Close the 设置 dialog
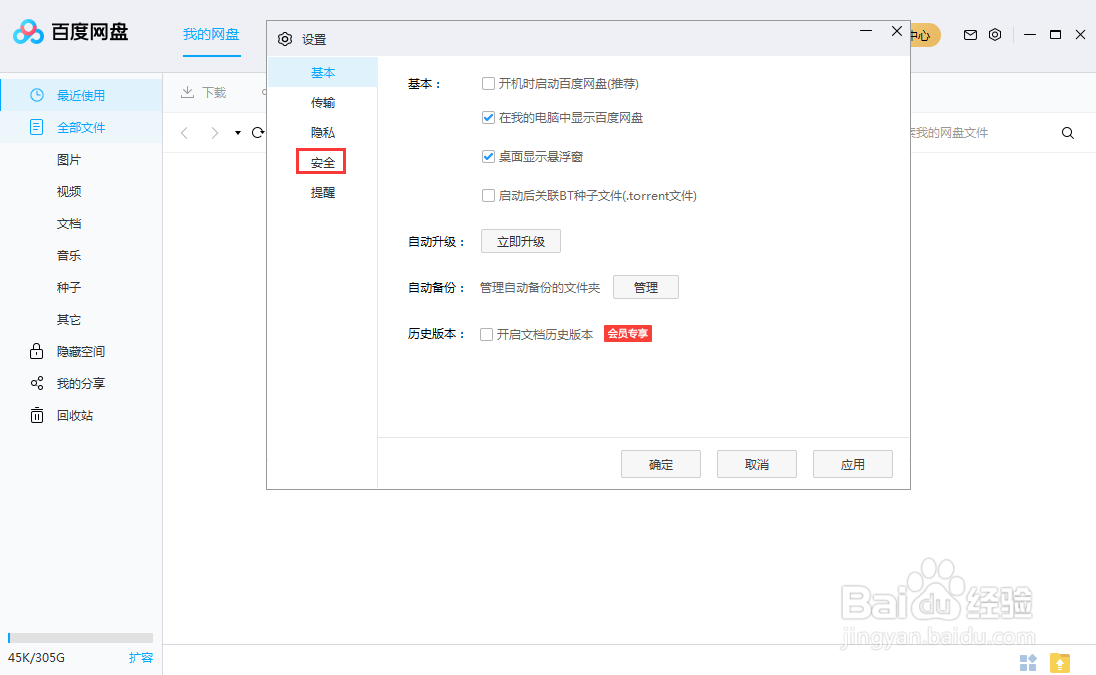The width and height of the screenshot is (1096, 675). coord(897,31)
